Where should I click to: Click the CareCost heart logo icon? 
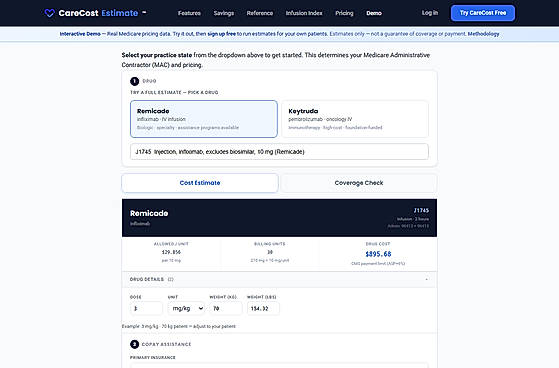(x=50, y=13)
